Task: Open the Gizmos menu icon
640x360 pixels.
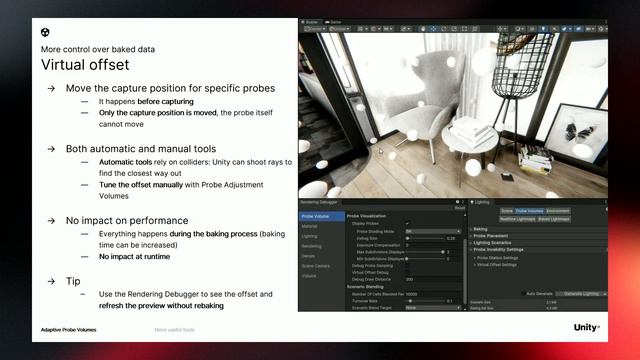Action: [601, 29]
